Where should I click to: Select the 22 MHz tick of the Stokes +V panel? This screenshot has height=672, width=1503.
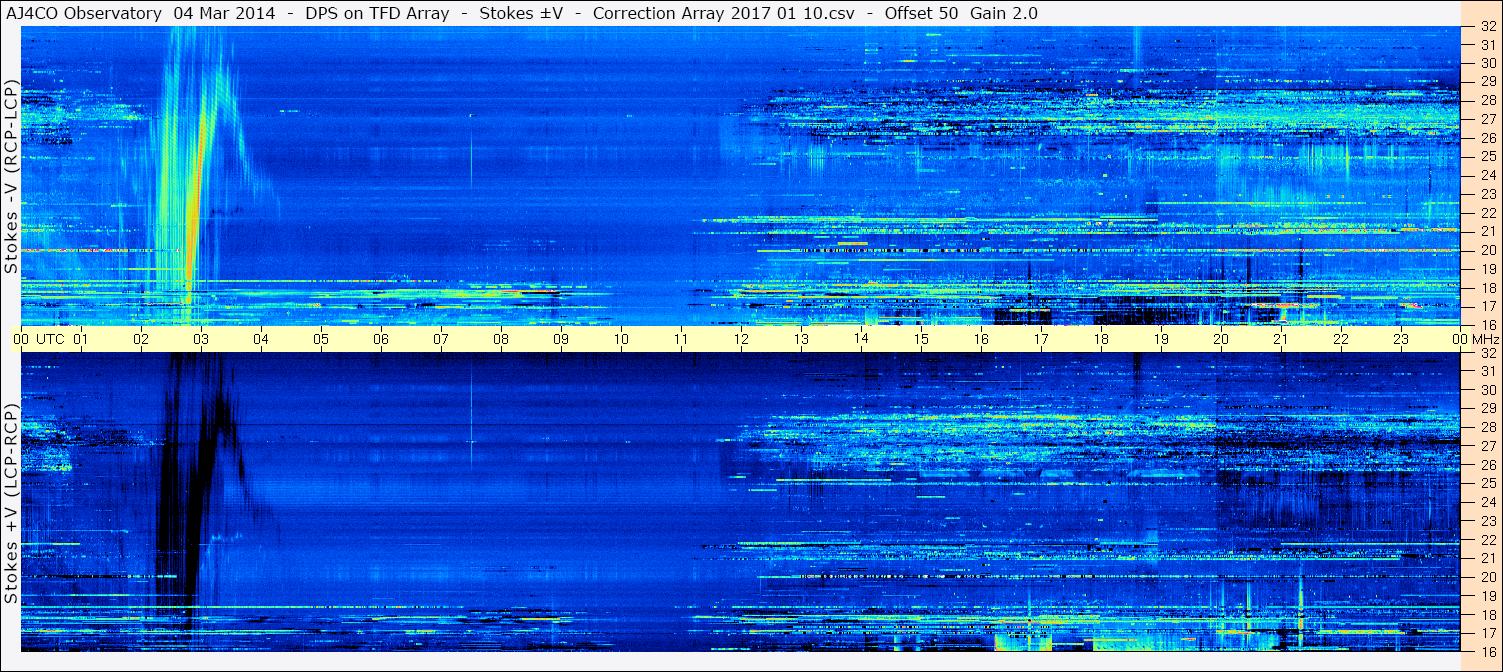(1487, 540)
